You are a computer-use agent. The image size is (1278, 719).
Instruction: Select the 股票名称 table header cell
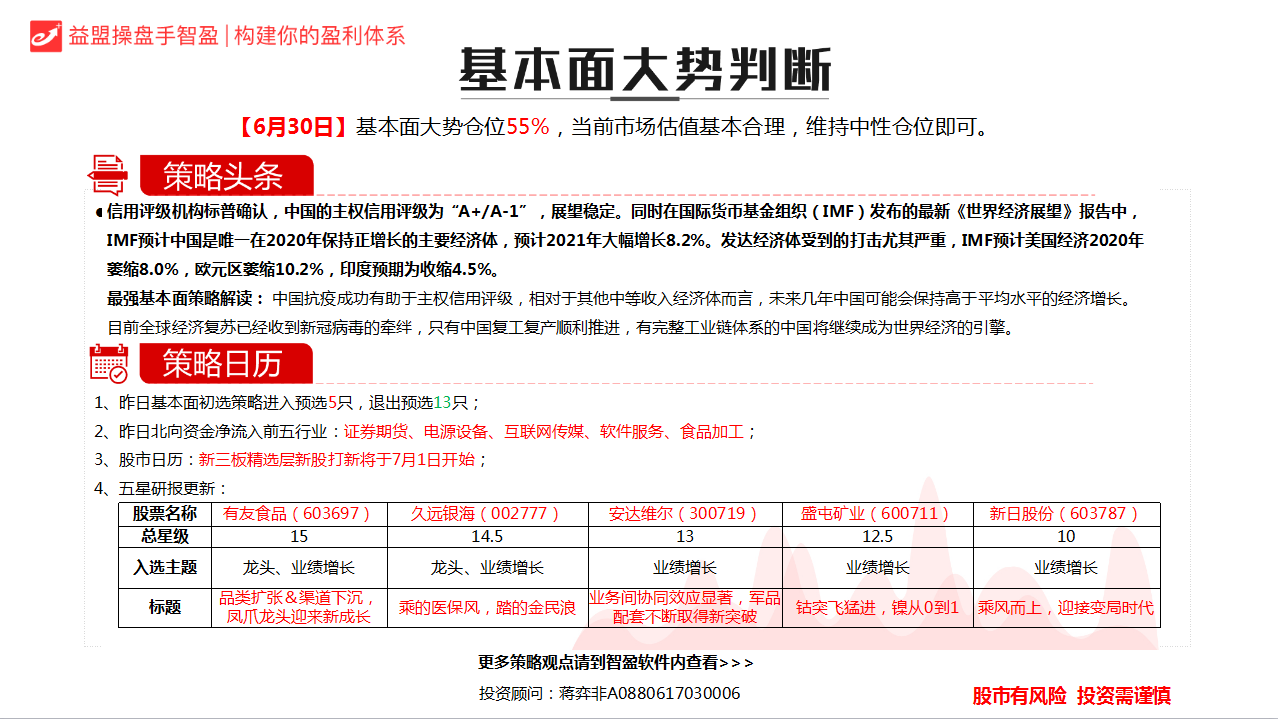point(165,512)
